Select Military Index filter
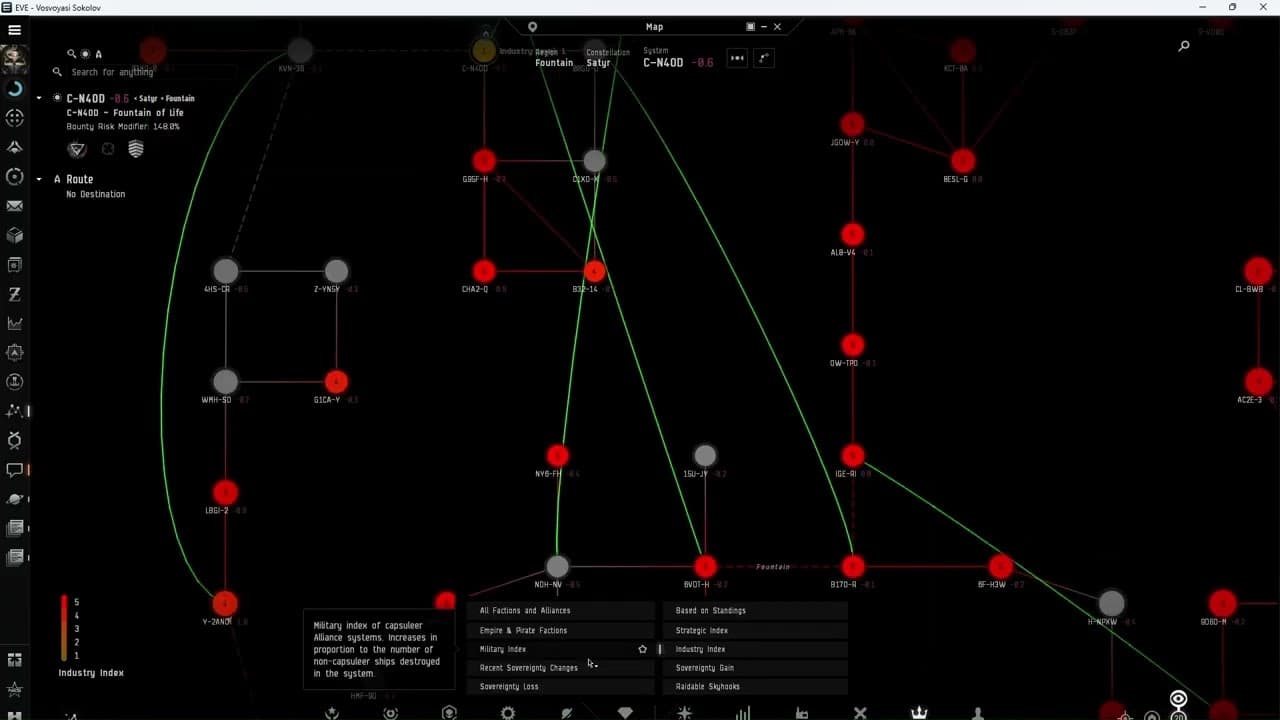The width and height of the screenshot is (1280, 720). tap(561, 649)
